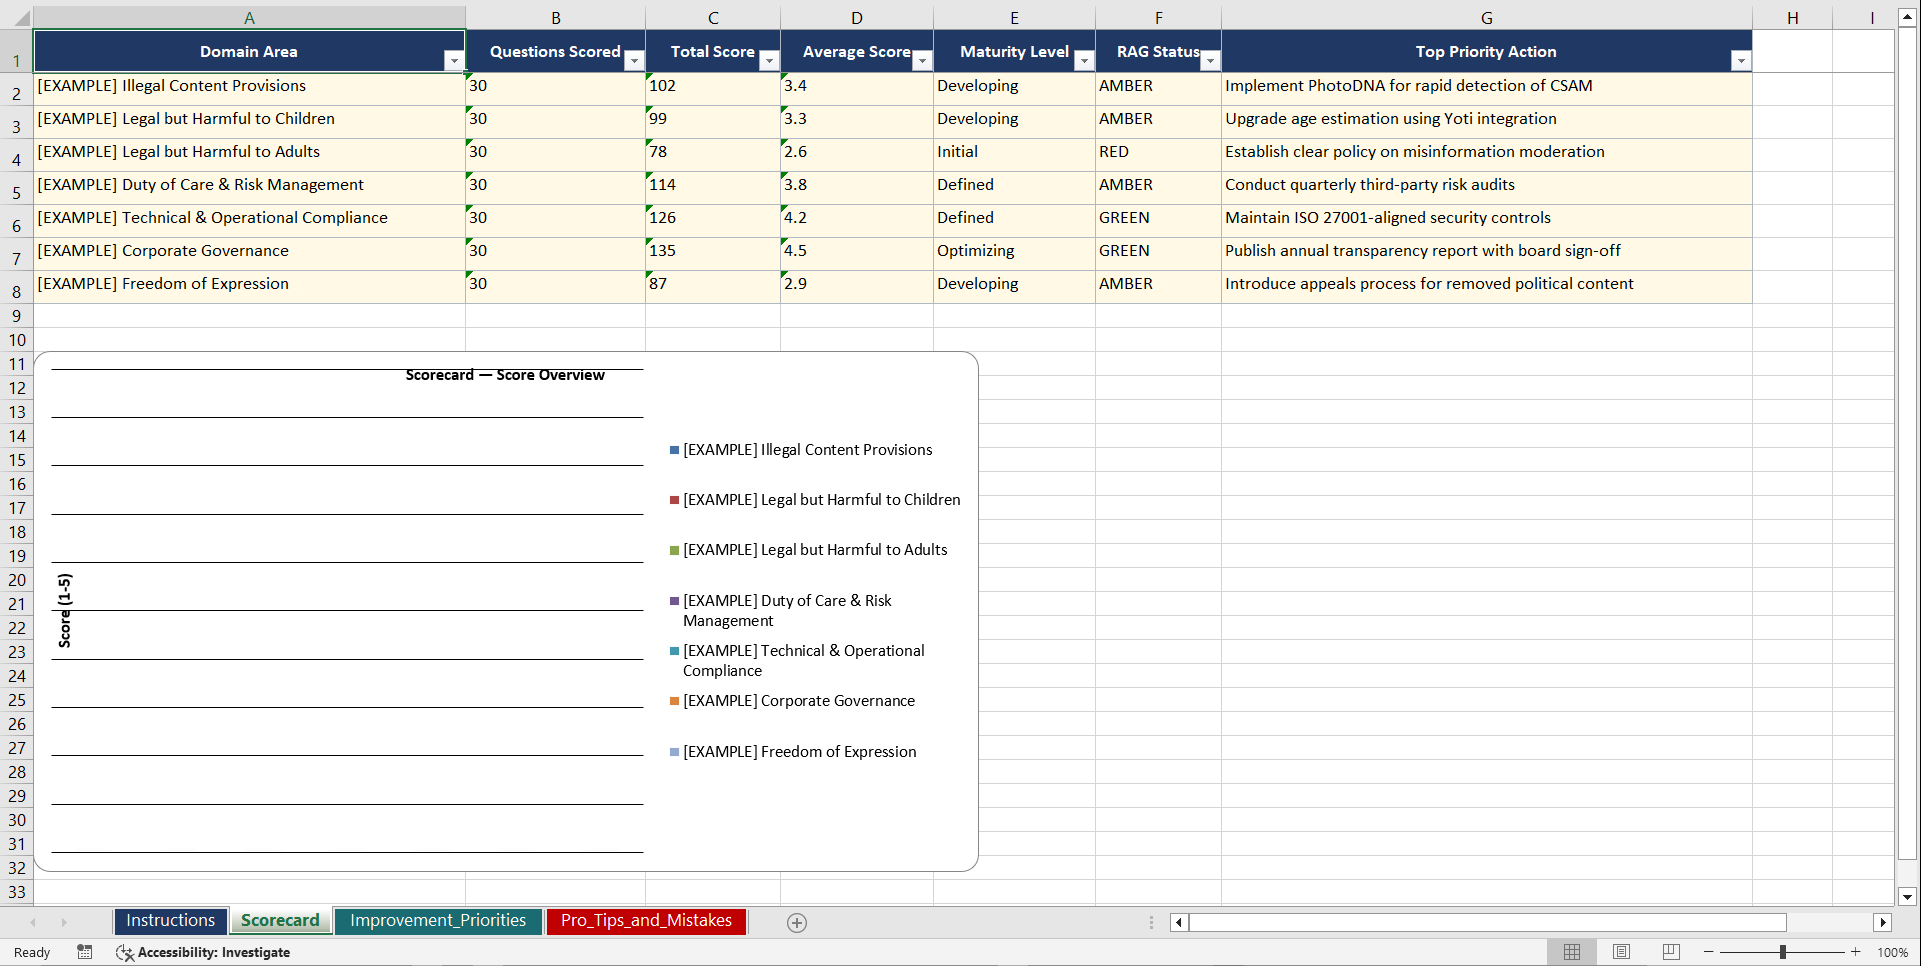Screen dimensions: 1921x966
Task: Switch to the Instructions sheet tab
Action: [170, 920]
